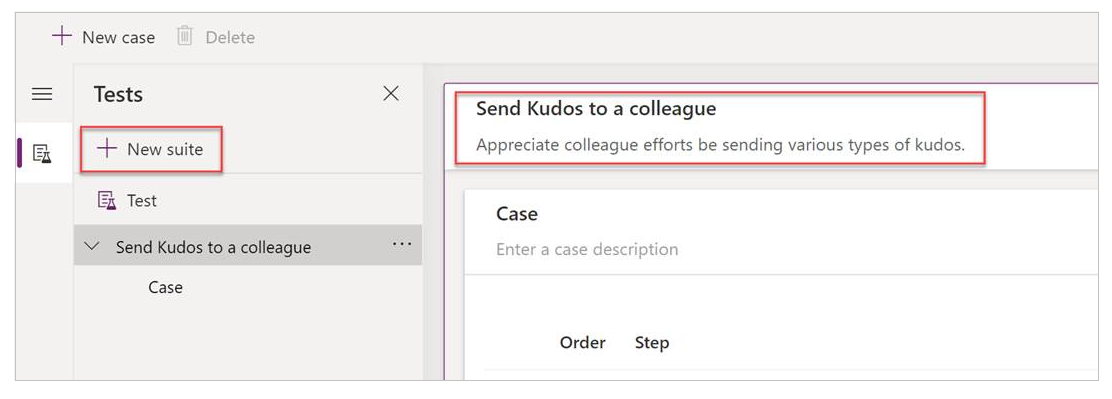Edit the suite title Send Kudos to a colleague
Screen dimensions: 1112x399
pyautogui.click(x=596, y=109)
